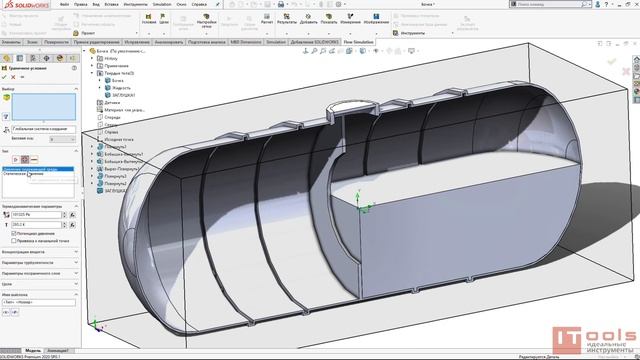Image resolution: width=640 pixels, height=360 pixels.
Task: Click the pressure value field 101325 Pa
Action: point(36,215)
